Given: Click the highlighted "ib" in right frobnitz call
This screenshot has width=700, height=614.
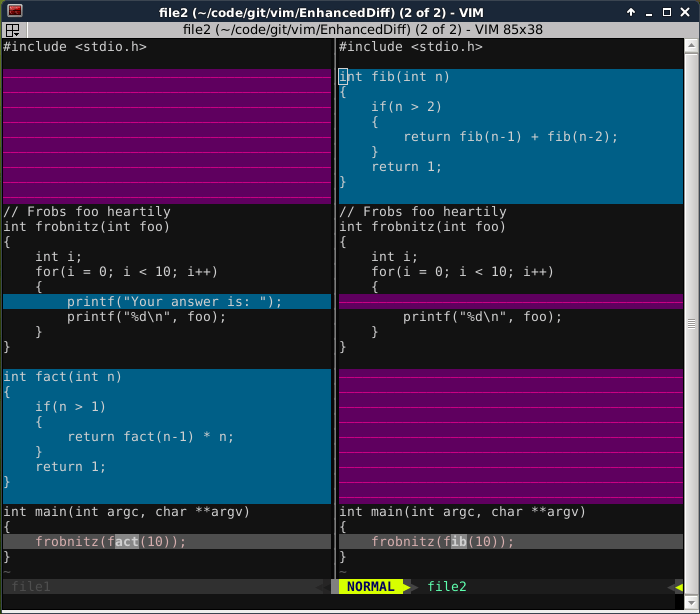Looking at the screenshot, I should click(x=459, y=542).
